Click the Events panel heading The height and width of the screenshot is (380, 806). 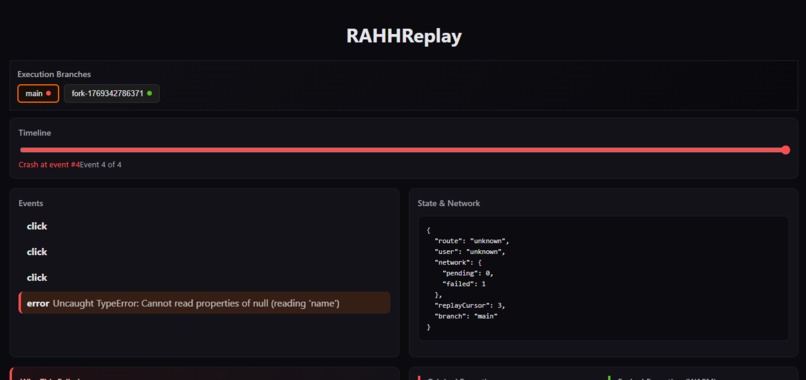(x=31, y=203)
